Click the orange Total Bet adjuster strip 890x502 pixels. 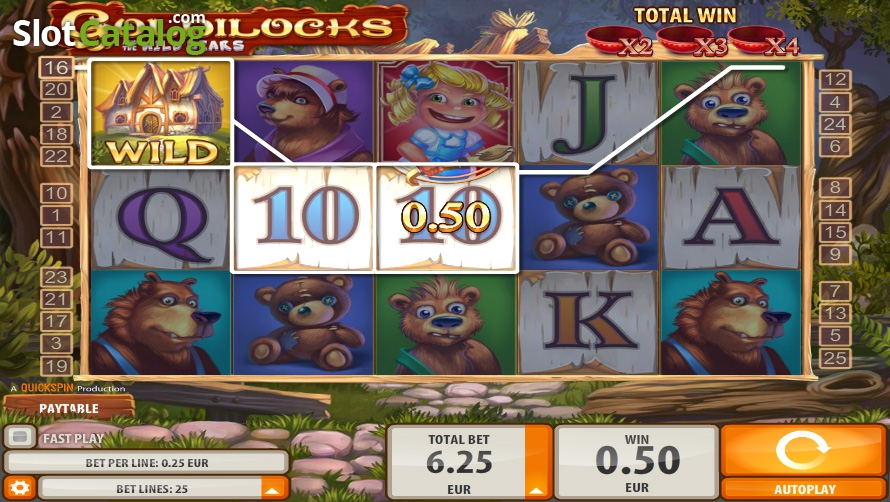537,462
